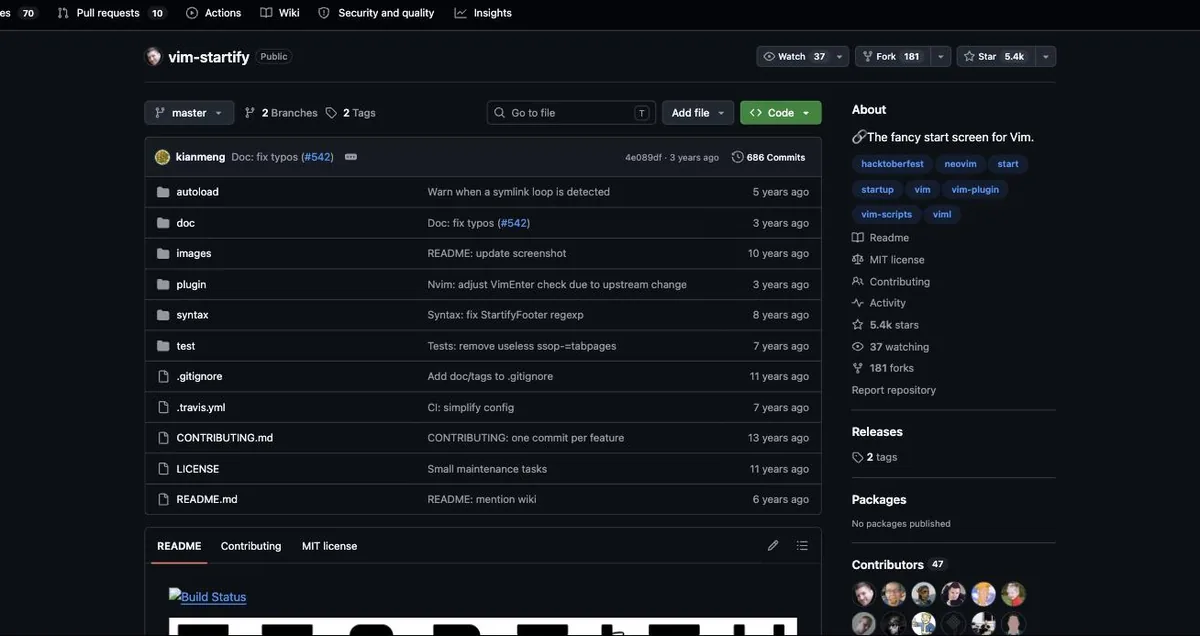Open the Readme link in About
The width and height of the screenshot is (1200, 636).
coord(881,238)
